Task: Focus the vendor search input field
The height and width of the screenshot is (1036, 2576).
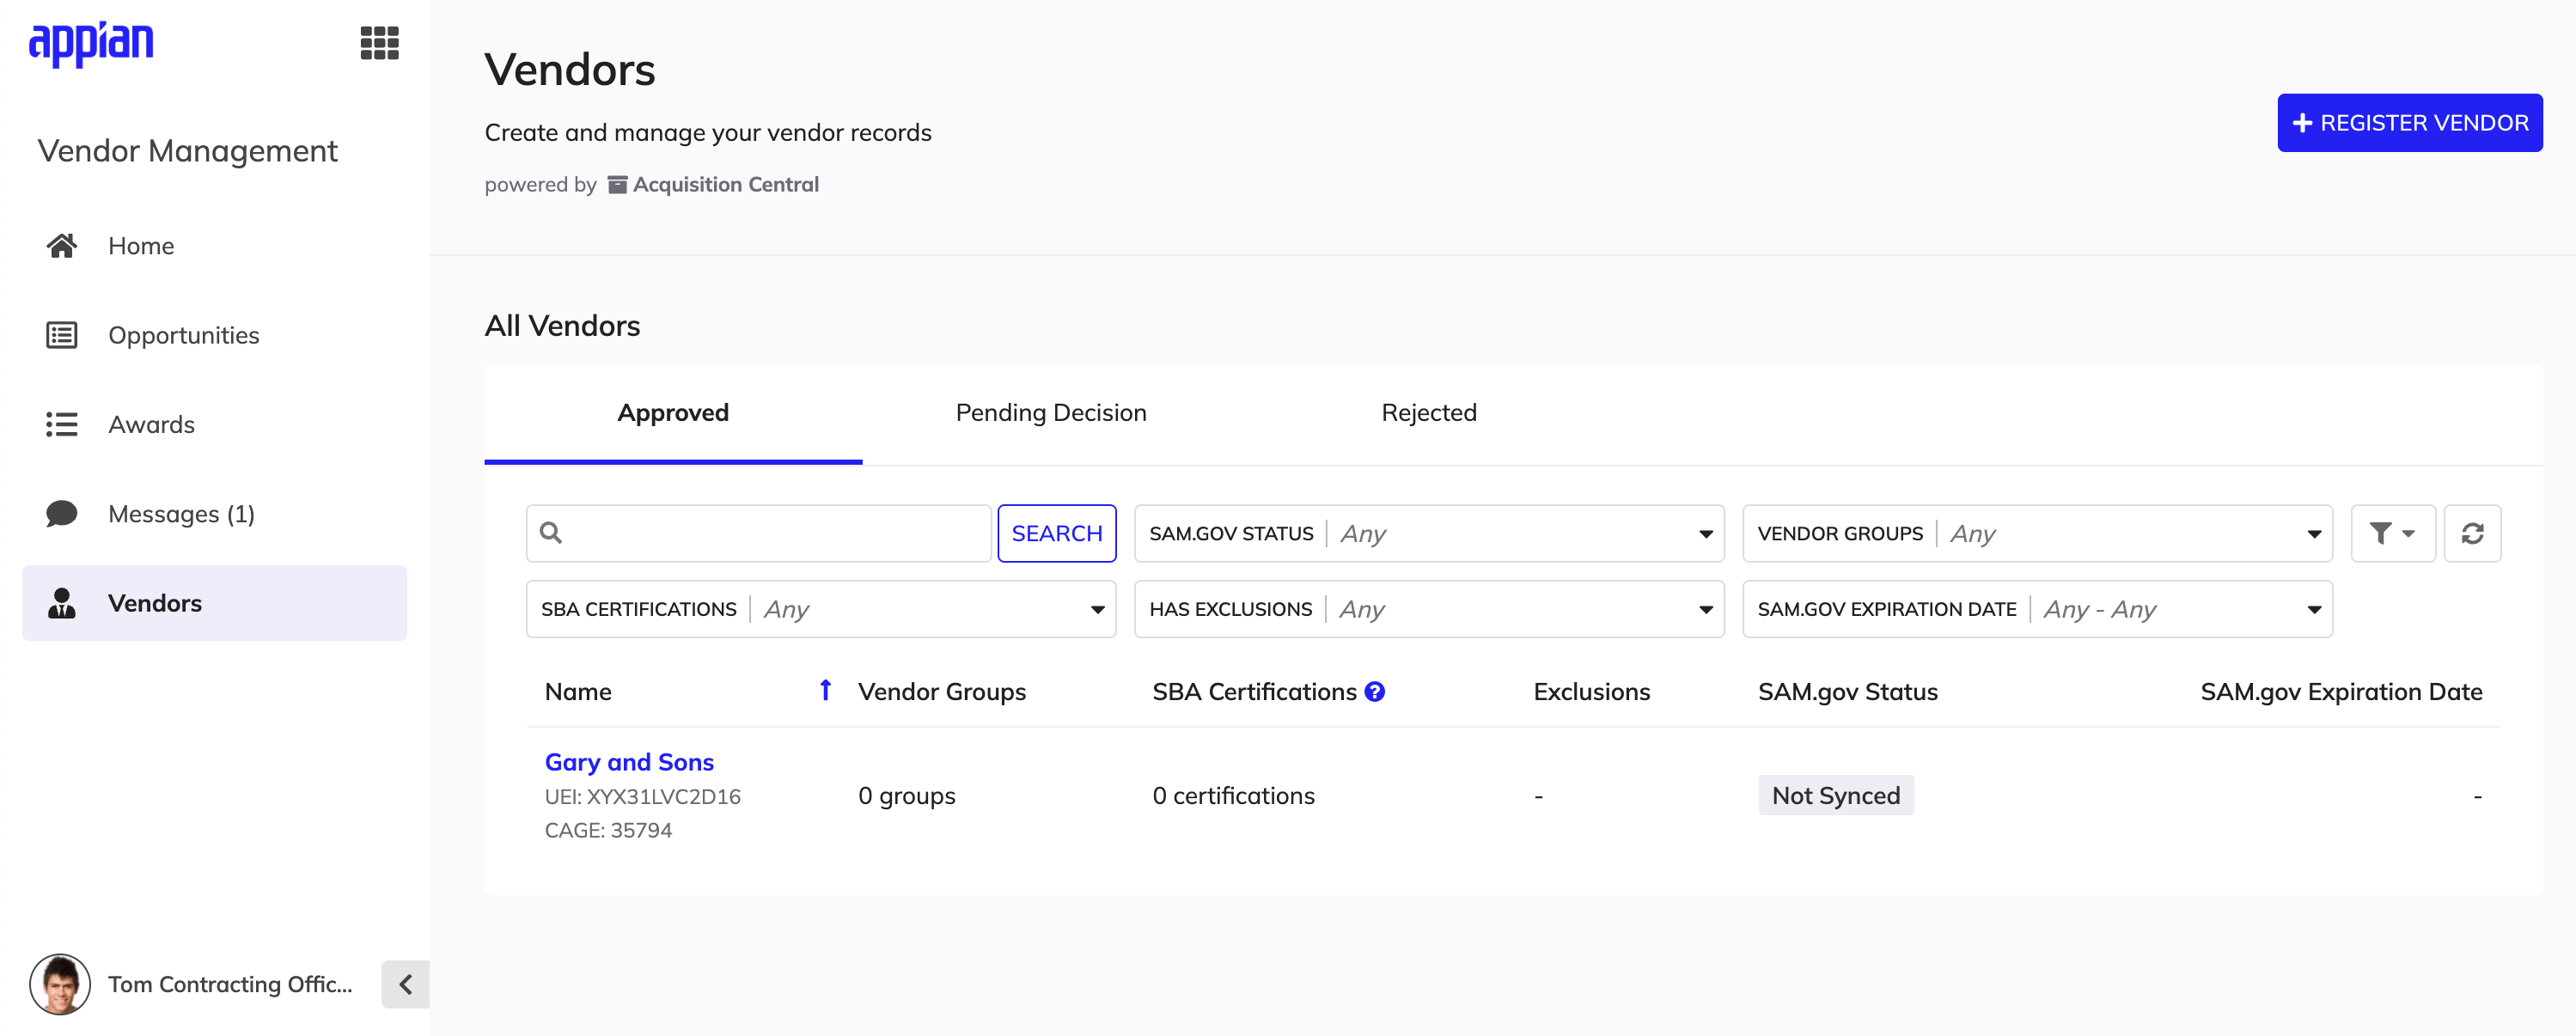Action: (758, 534)
